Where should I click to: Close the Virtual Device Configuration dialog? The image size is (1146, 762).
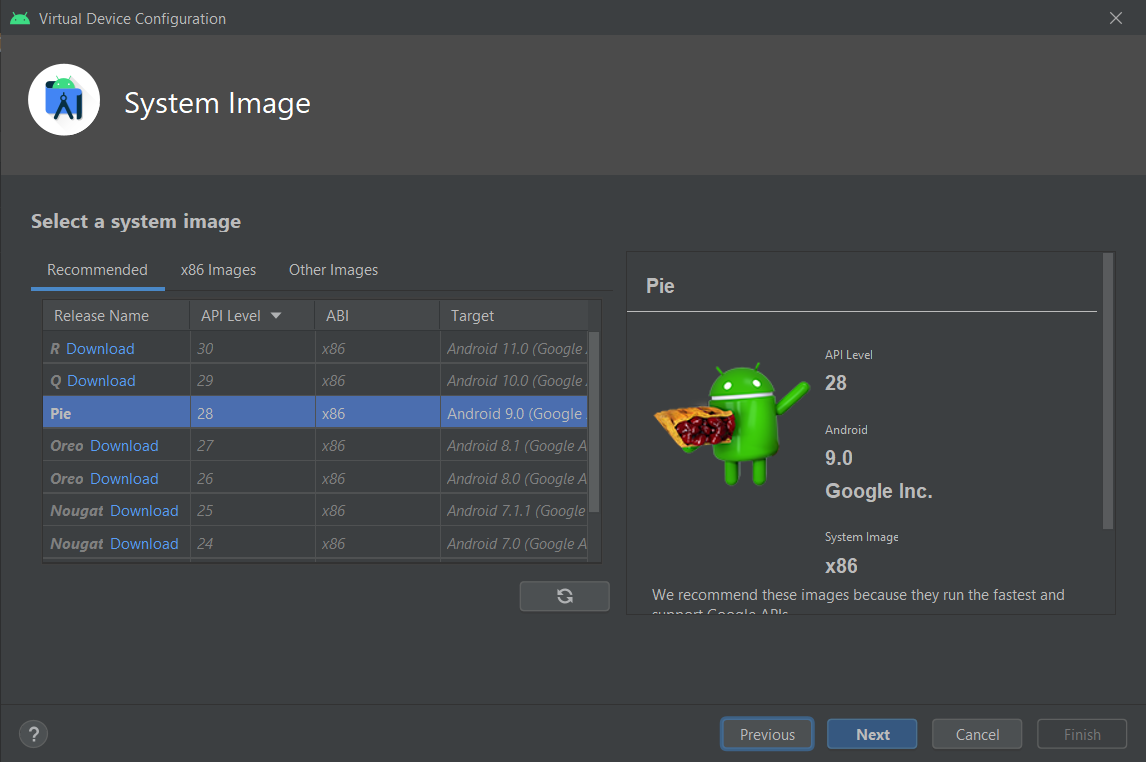coord(1115,18)
